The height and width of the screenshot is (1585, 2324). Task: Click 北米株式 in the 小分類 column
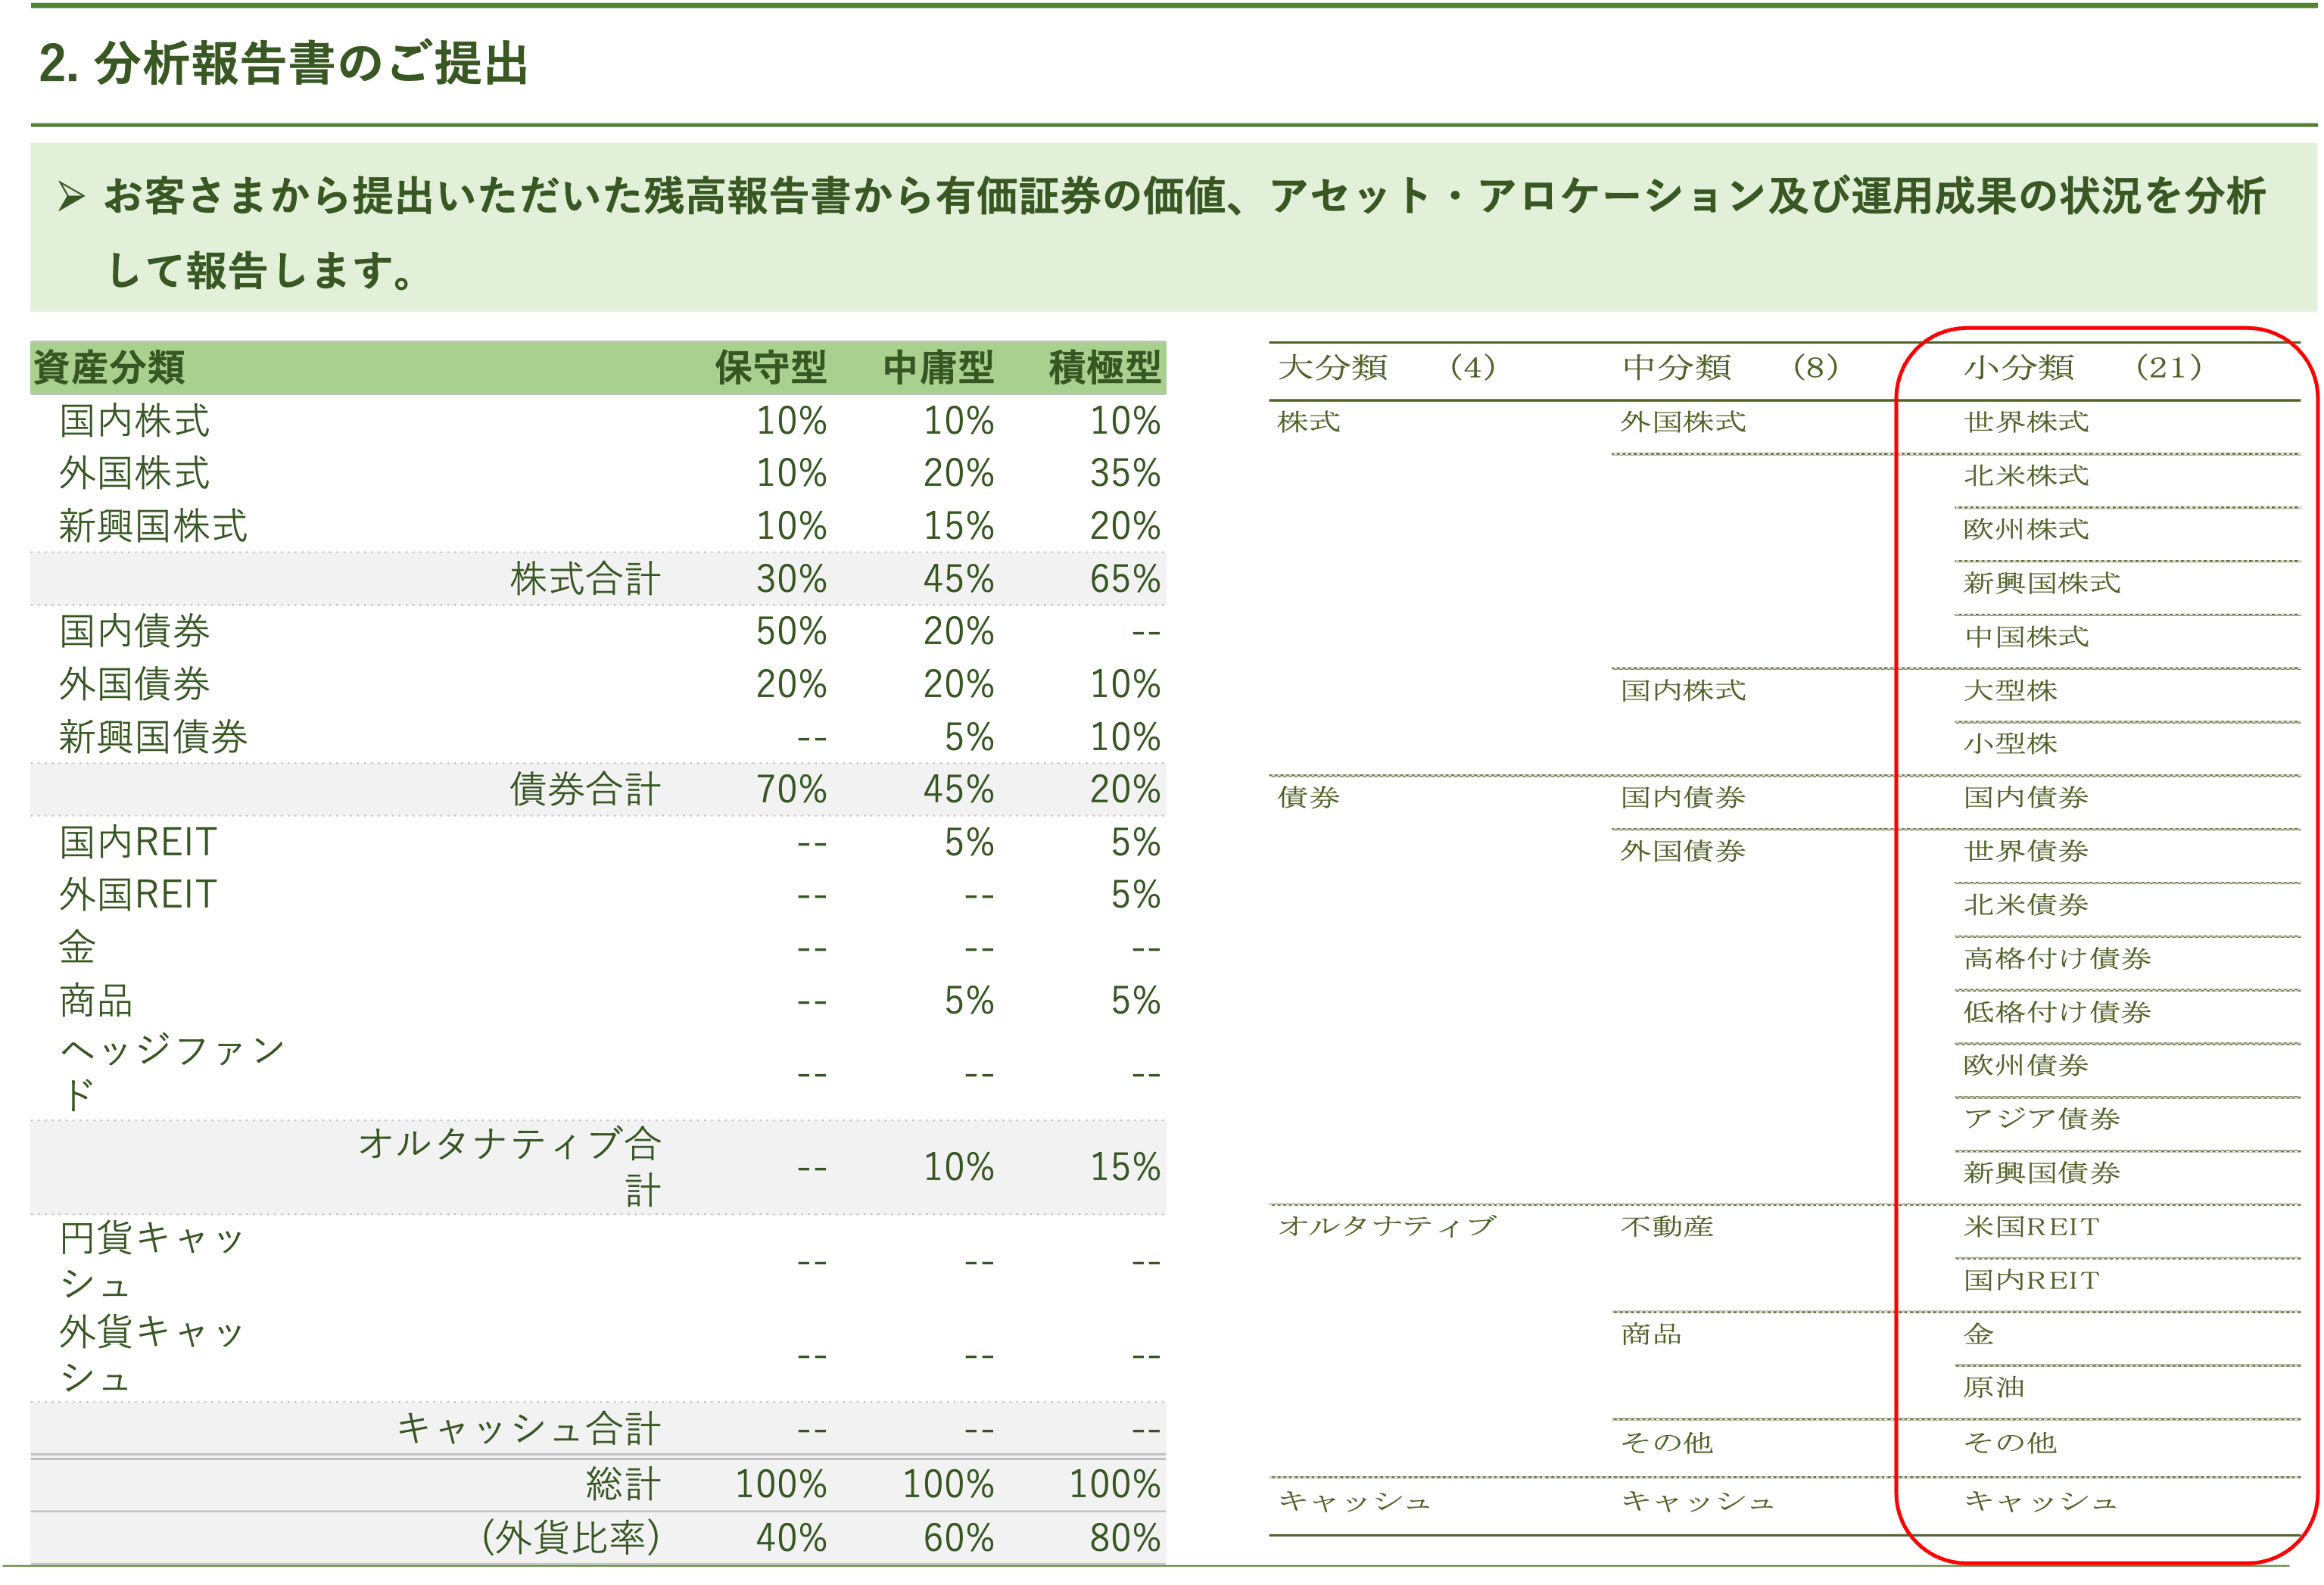coord(2026,475)
